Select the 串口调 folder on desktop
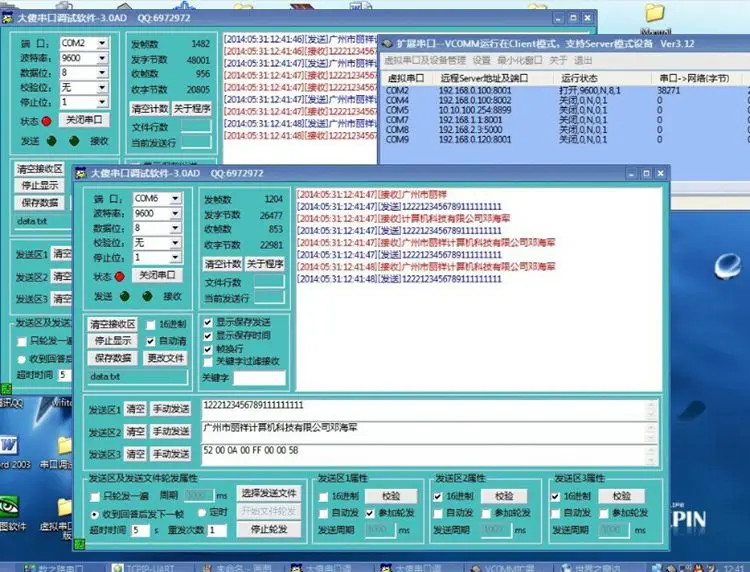This screenshot has width=750, height=572. point(66,445)
